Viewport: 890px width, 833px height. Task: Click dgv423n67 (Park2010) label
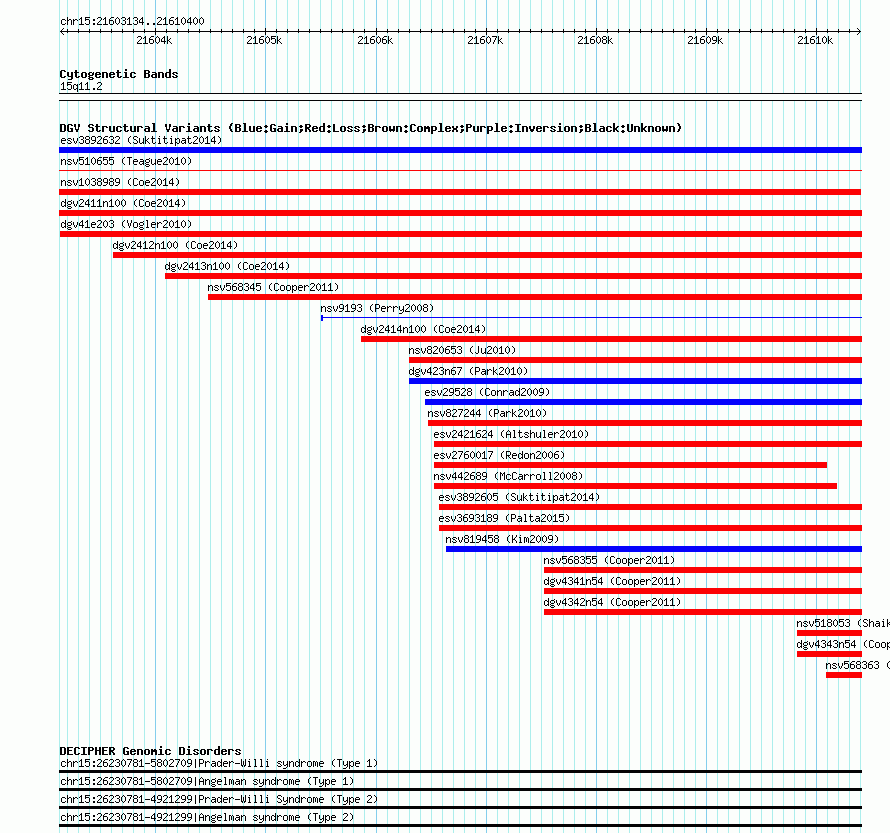point(468,371)
